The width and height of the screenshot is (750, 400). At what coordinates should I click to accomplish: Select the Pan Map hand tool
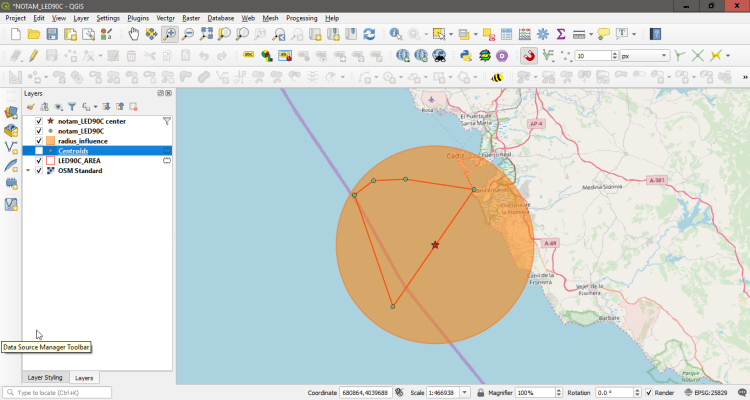[133, 34]
